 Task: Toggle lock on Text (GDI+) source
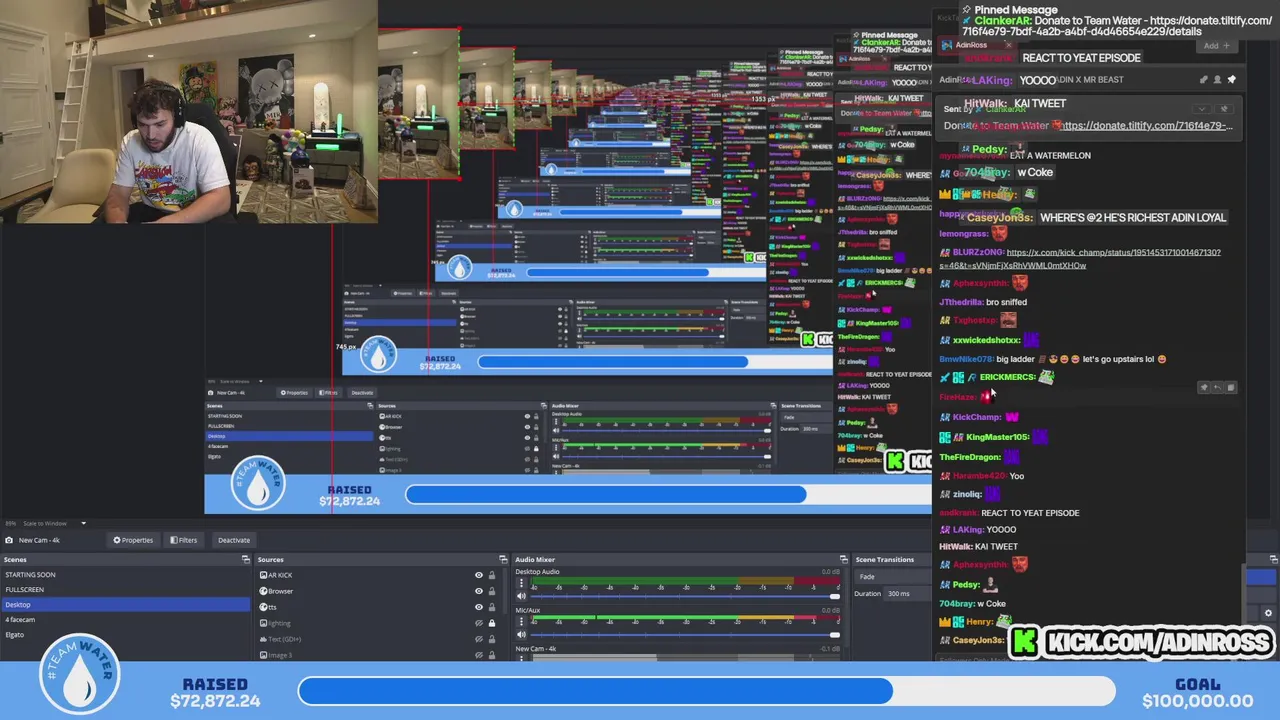(x=491, y=639)
